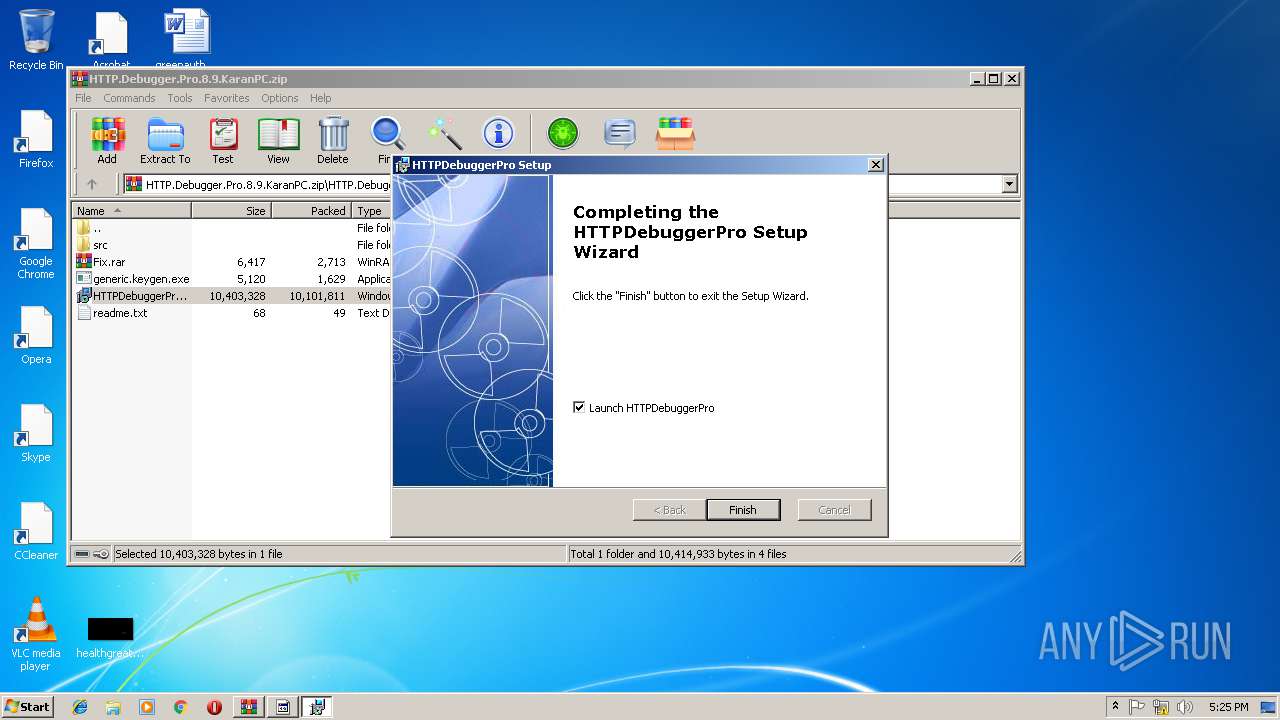
Task: Select the HTTPDebuggerPr... installer row
Action: pyautogui.click(x=232, y=296)
